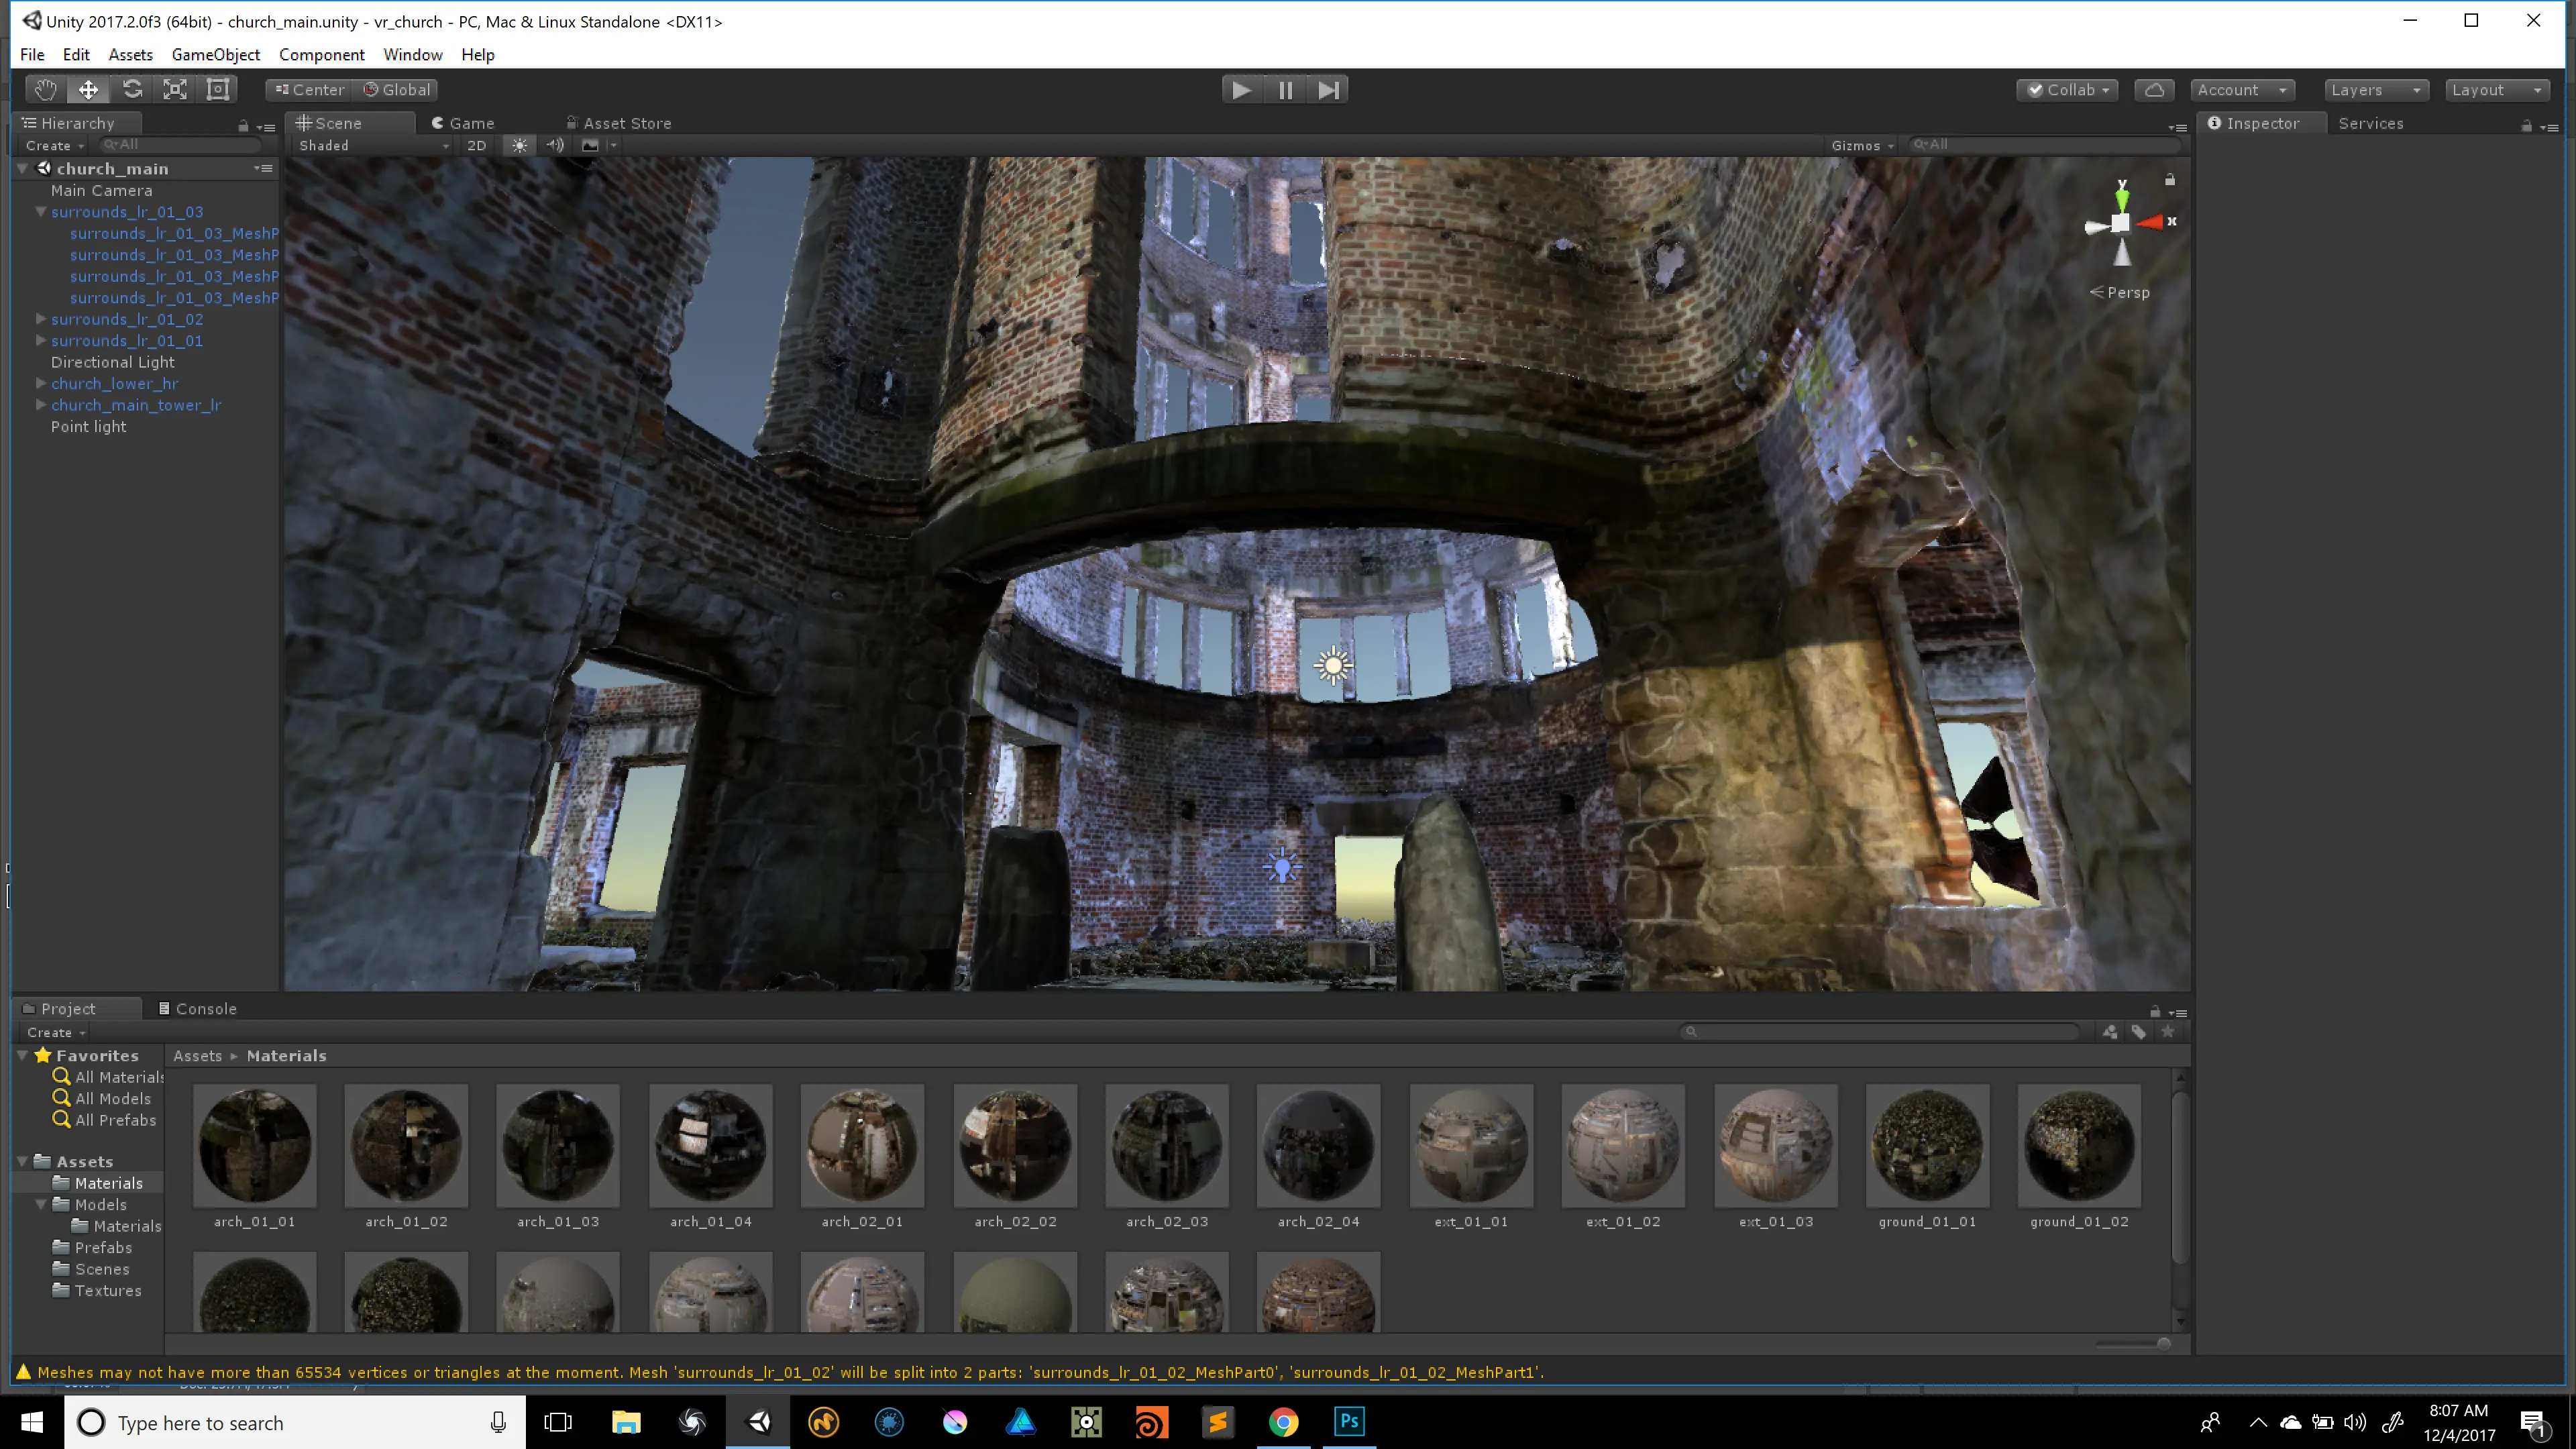The image size is (2576, 1449).
Task: Open Chrome from the taskbar
Action: point(1284,1421)
